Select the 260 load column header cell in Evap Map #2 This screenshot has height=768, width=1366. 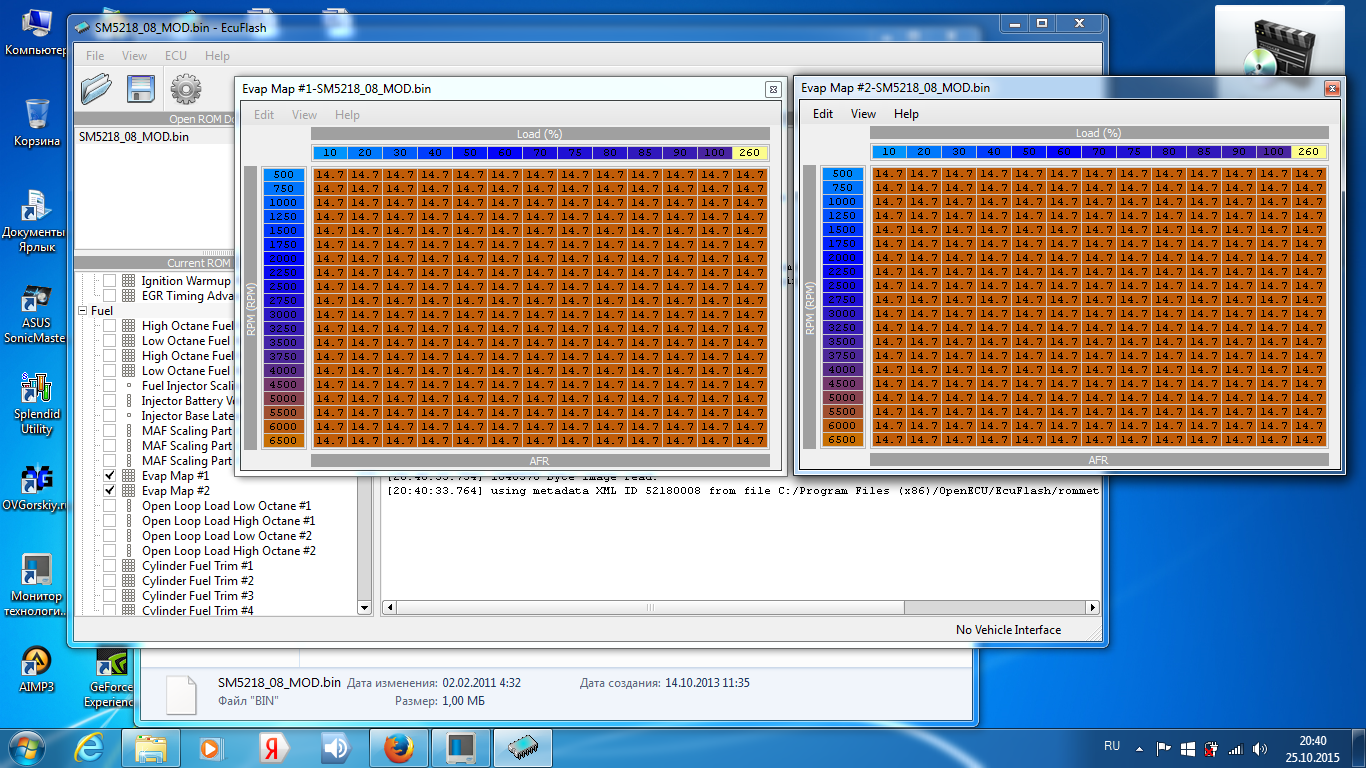pyautogui.click(x=1310, y=152)
